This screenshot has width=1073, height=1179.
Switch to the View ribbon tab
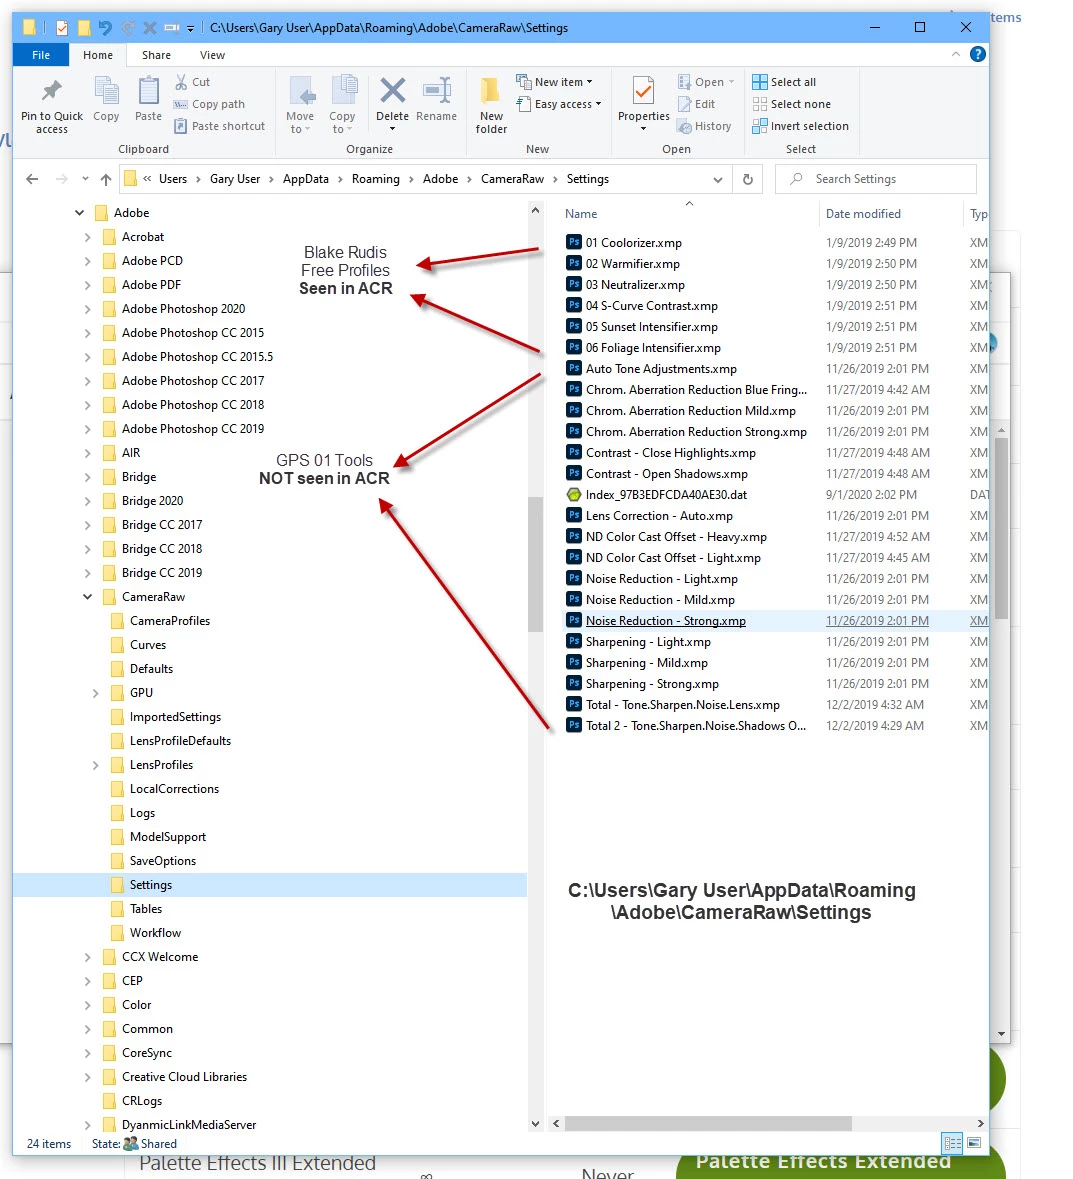(212, 55)
